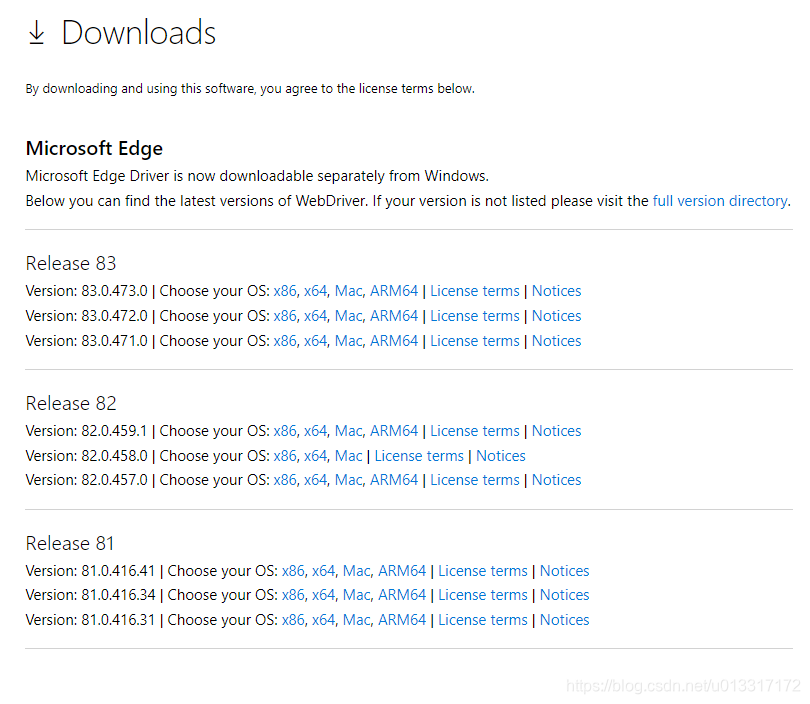Select the Release 82 heading text

pos(71,403)
